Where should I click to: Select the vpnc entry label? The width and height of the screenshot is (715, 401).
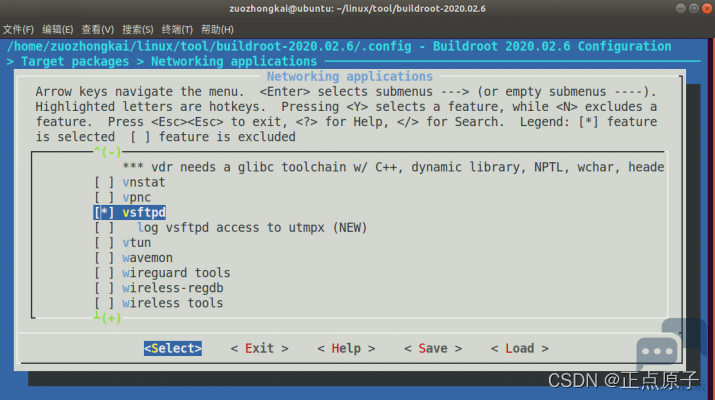[x=136, y=198]
